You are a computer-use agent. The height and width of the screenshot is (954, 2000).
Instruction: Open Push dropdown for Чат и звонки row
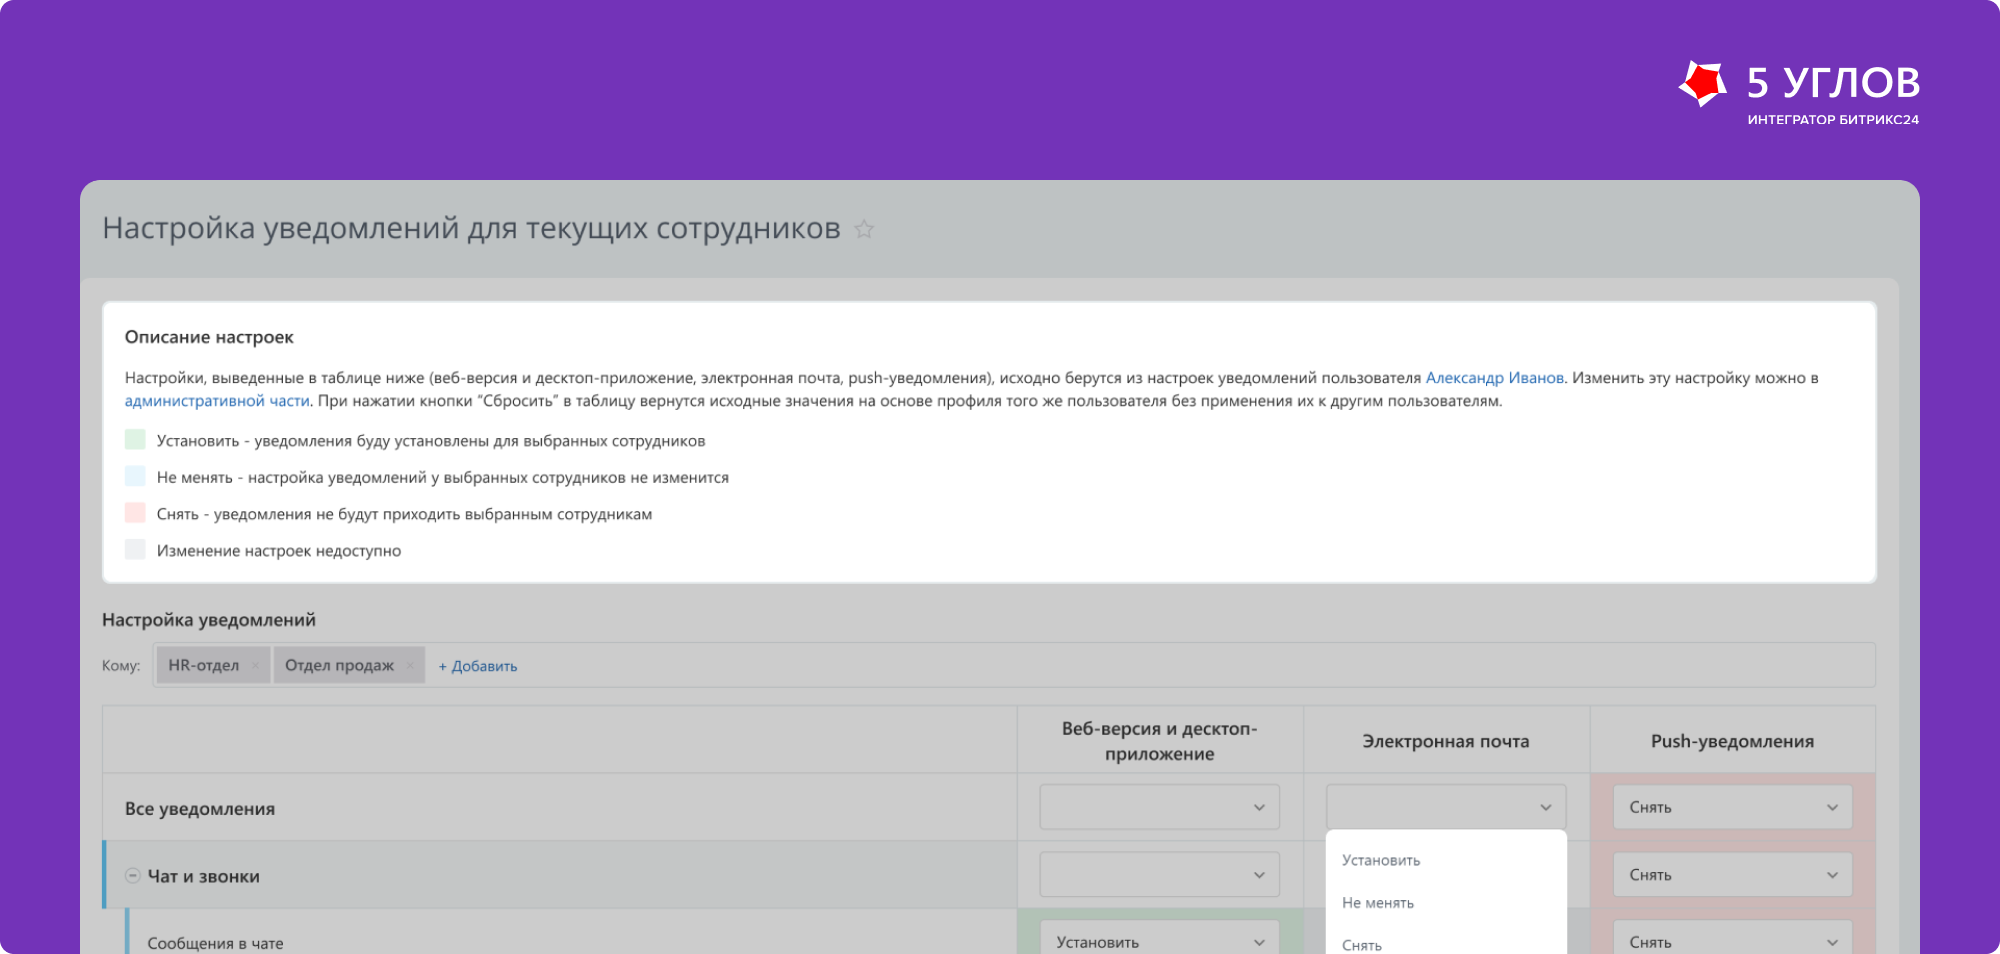(x=1732, y=875)
